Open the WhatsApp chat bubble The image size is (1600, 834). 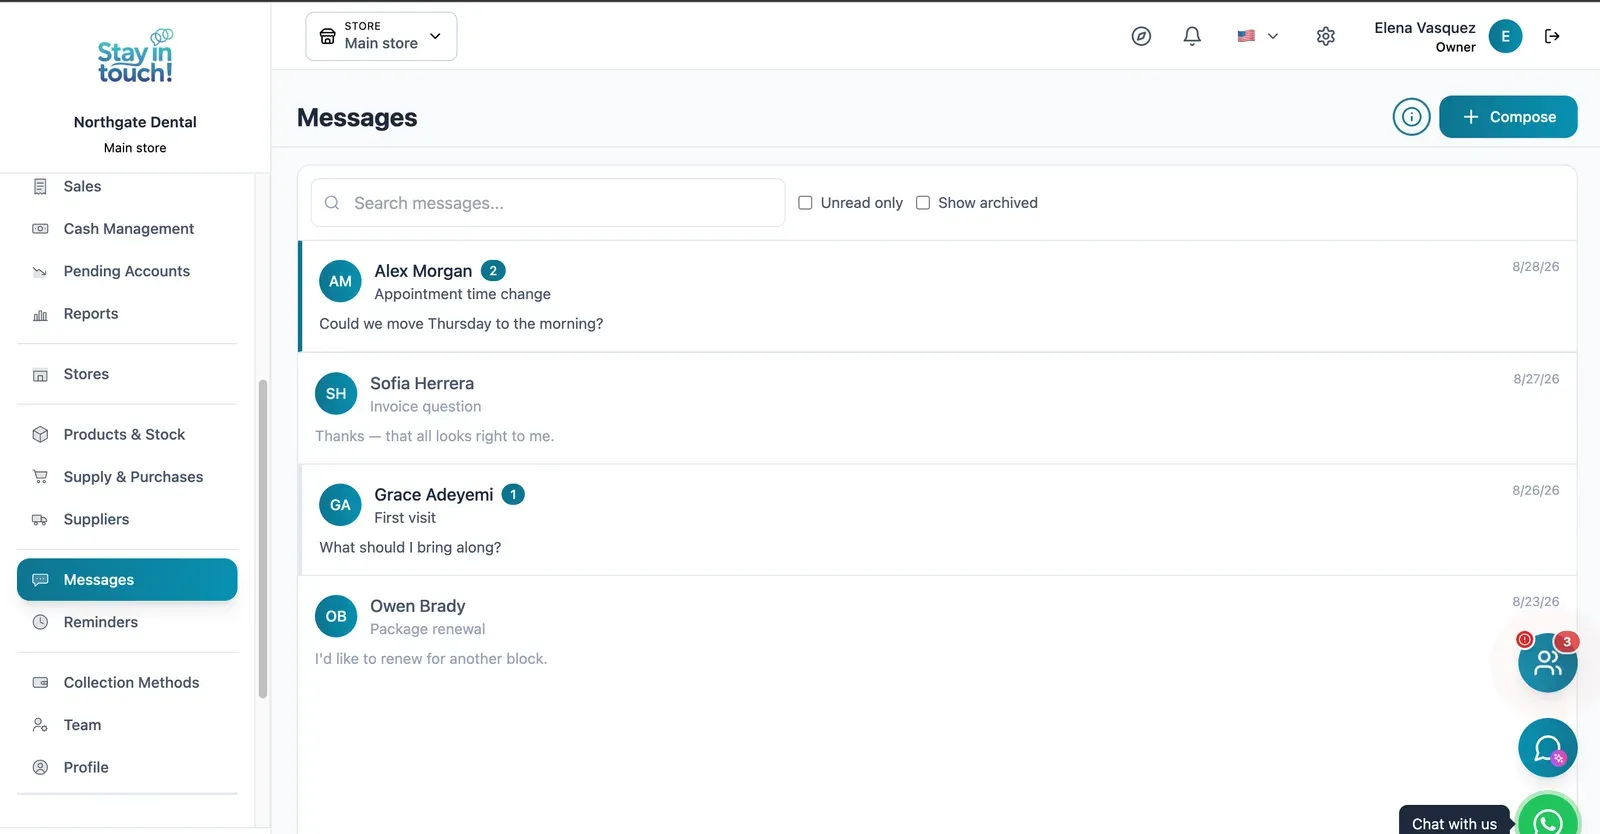click(x=1548, y=816)
